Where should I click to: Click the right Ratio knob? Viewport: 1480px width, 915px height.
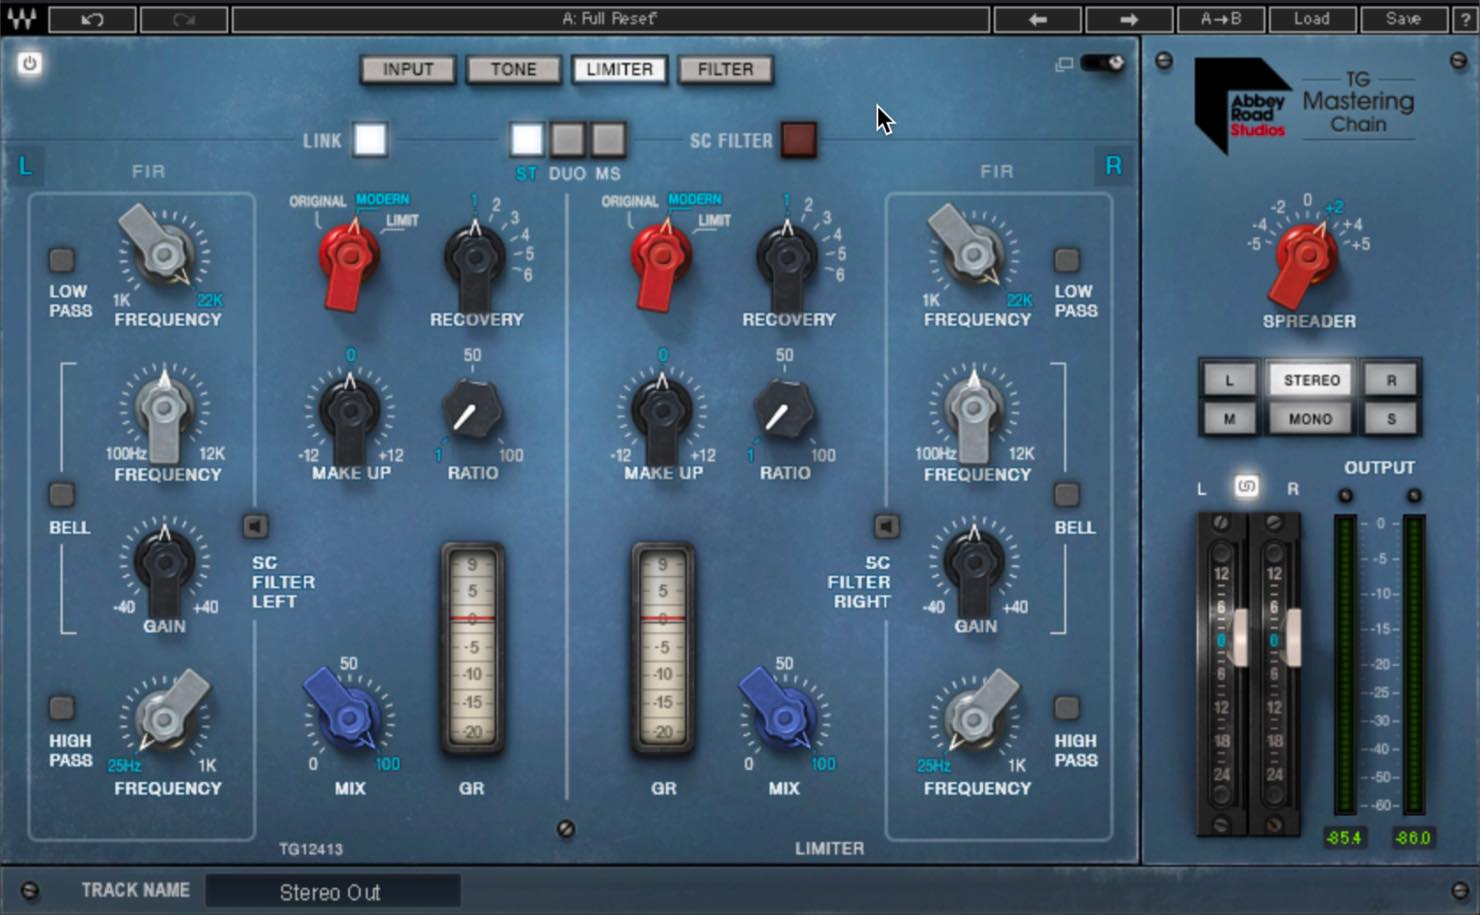click(783, 410)
